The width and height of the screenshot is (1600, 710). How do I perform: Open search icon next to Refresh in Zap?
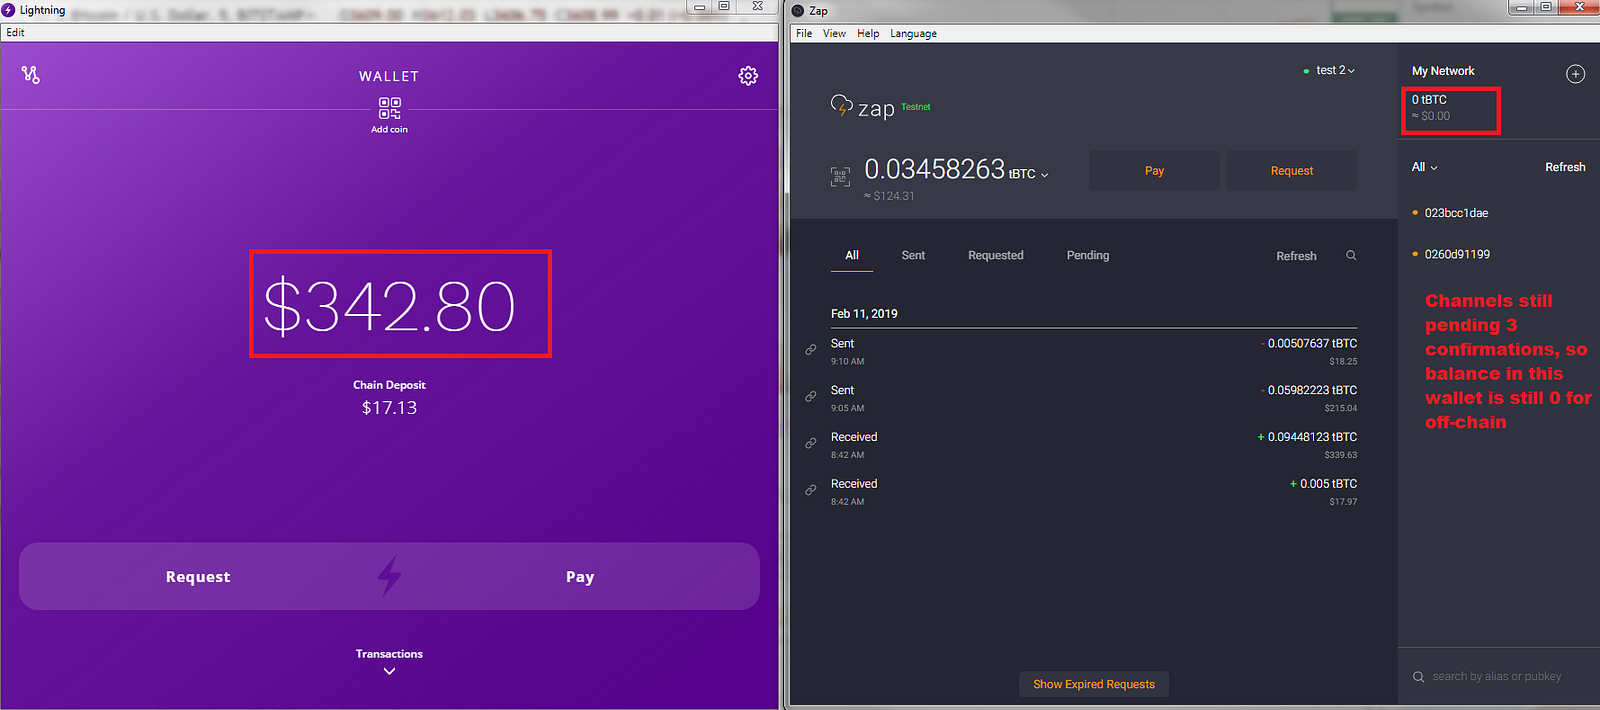tap(1351, 256)
